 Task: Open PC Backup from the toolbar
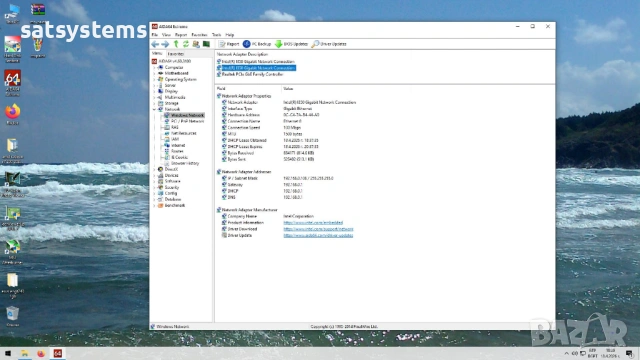(257, 44)
